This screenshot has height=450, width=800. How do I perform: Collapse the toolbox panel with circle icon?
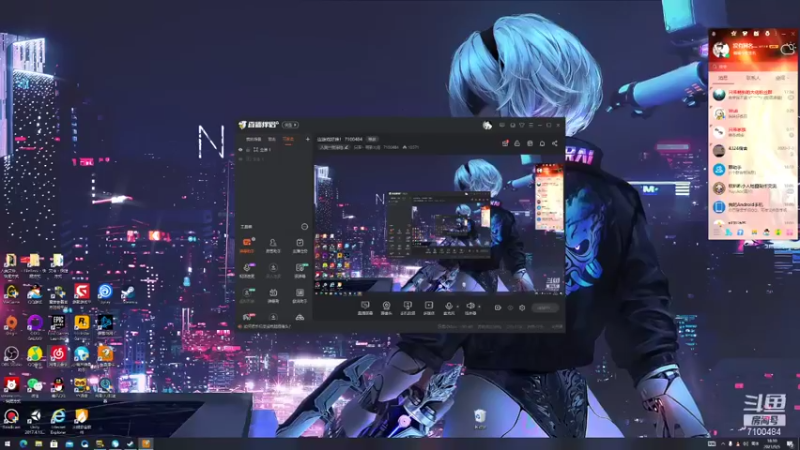pos(305,227)
